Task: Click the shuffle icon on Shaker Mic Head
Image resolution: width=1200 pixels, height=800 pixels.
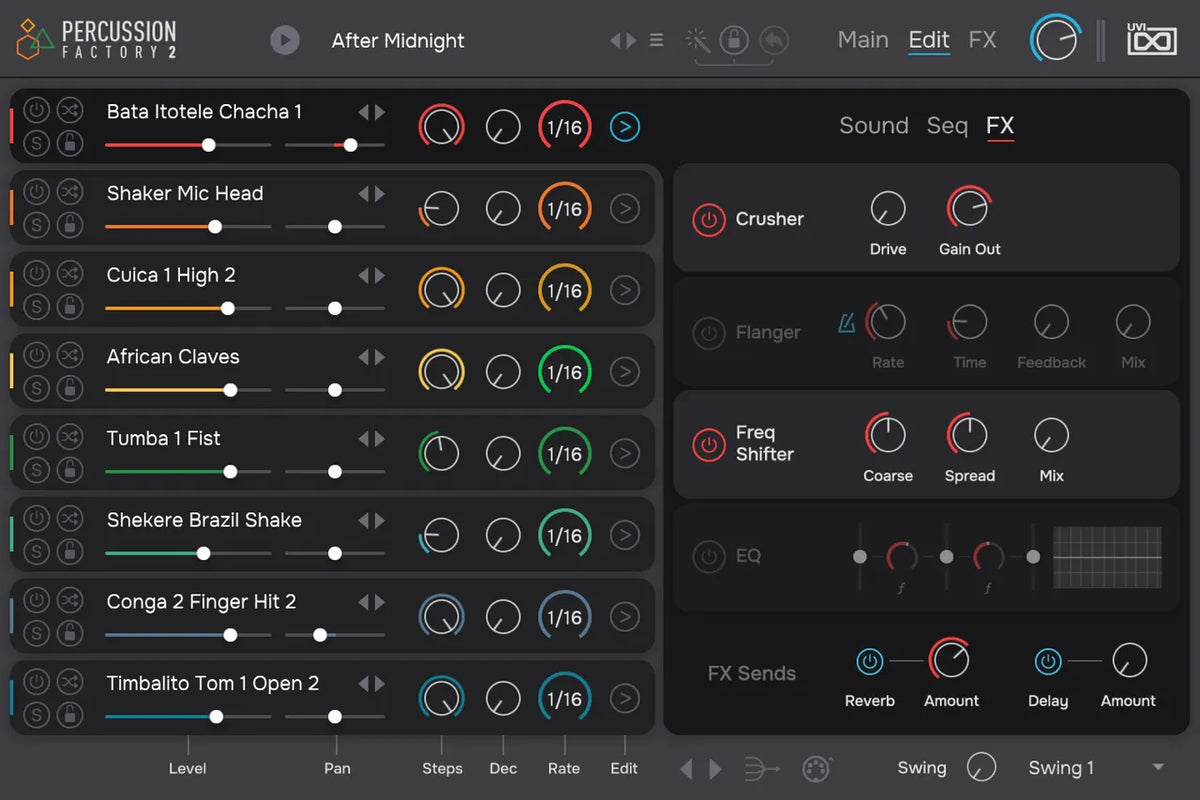Action: coord(69,191)
